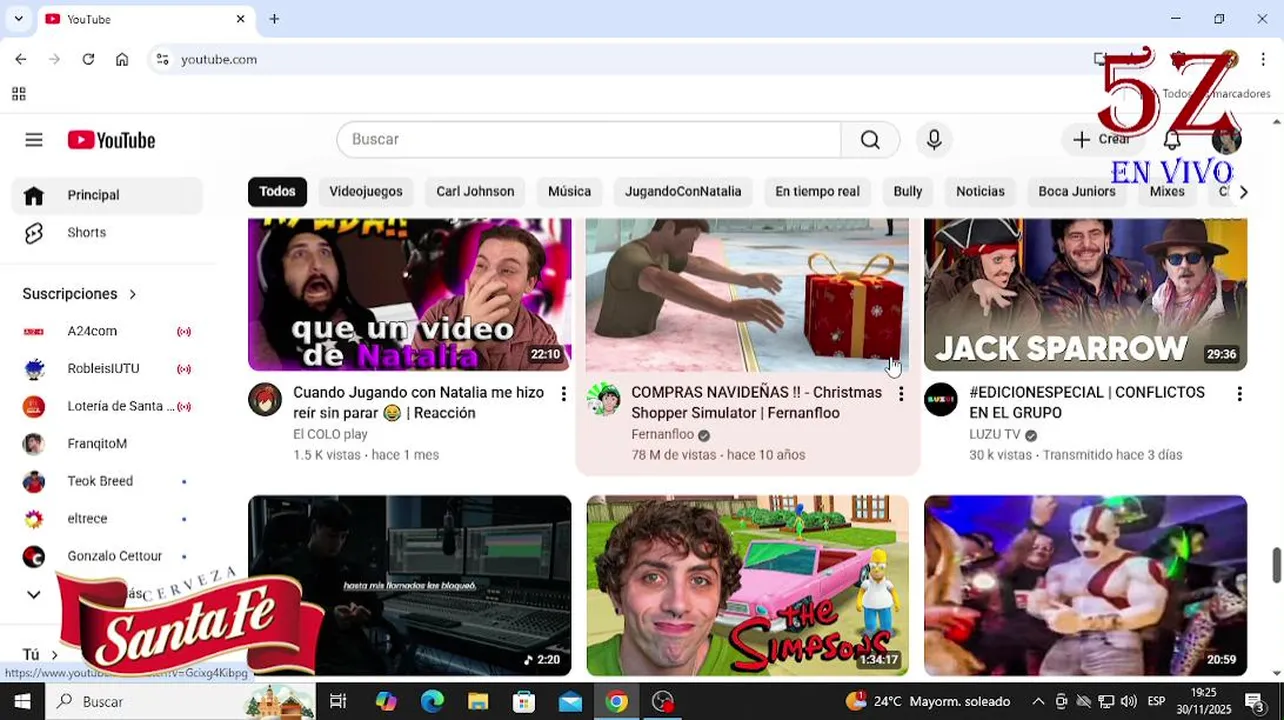Open the Principal home sidebar item
Image resolution: width=1284 pixels, height=720 pixels.
[x=107, y=195]
